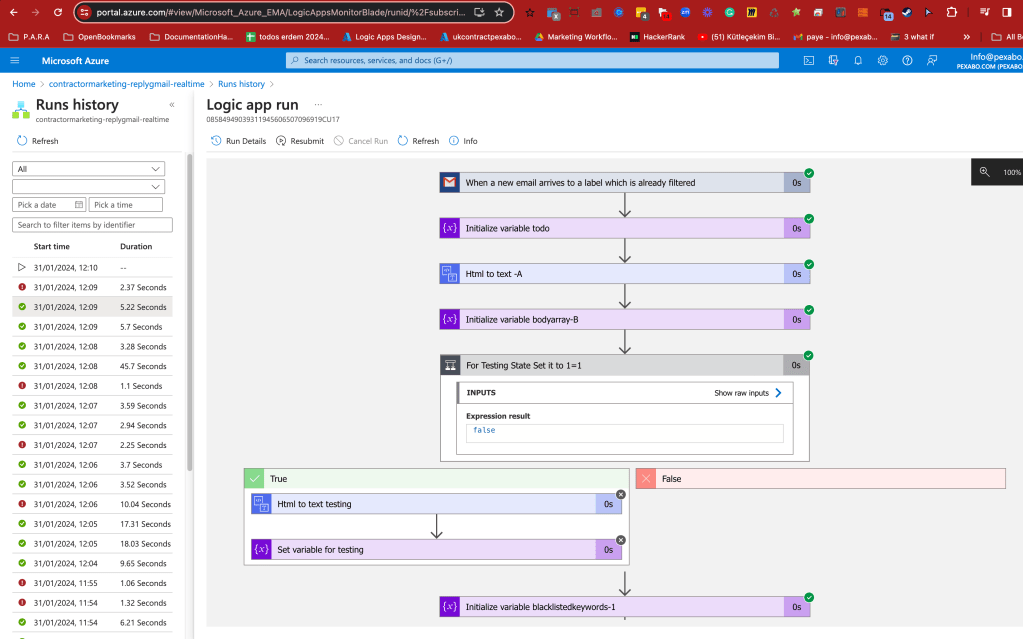Bookmark the page with the star icon
The height and width of the screenshot is (639, 1023).
coord(499,12)
